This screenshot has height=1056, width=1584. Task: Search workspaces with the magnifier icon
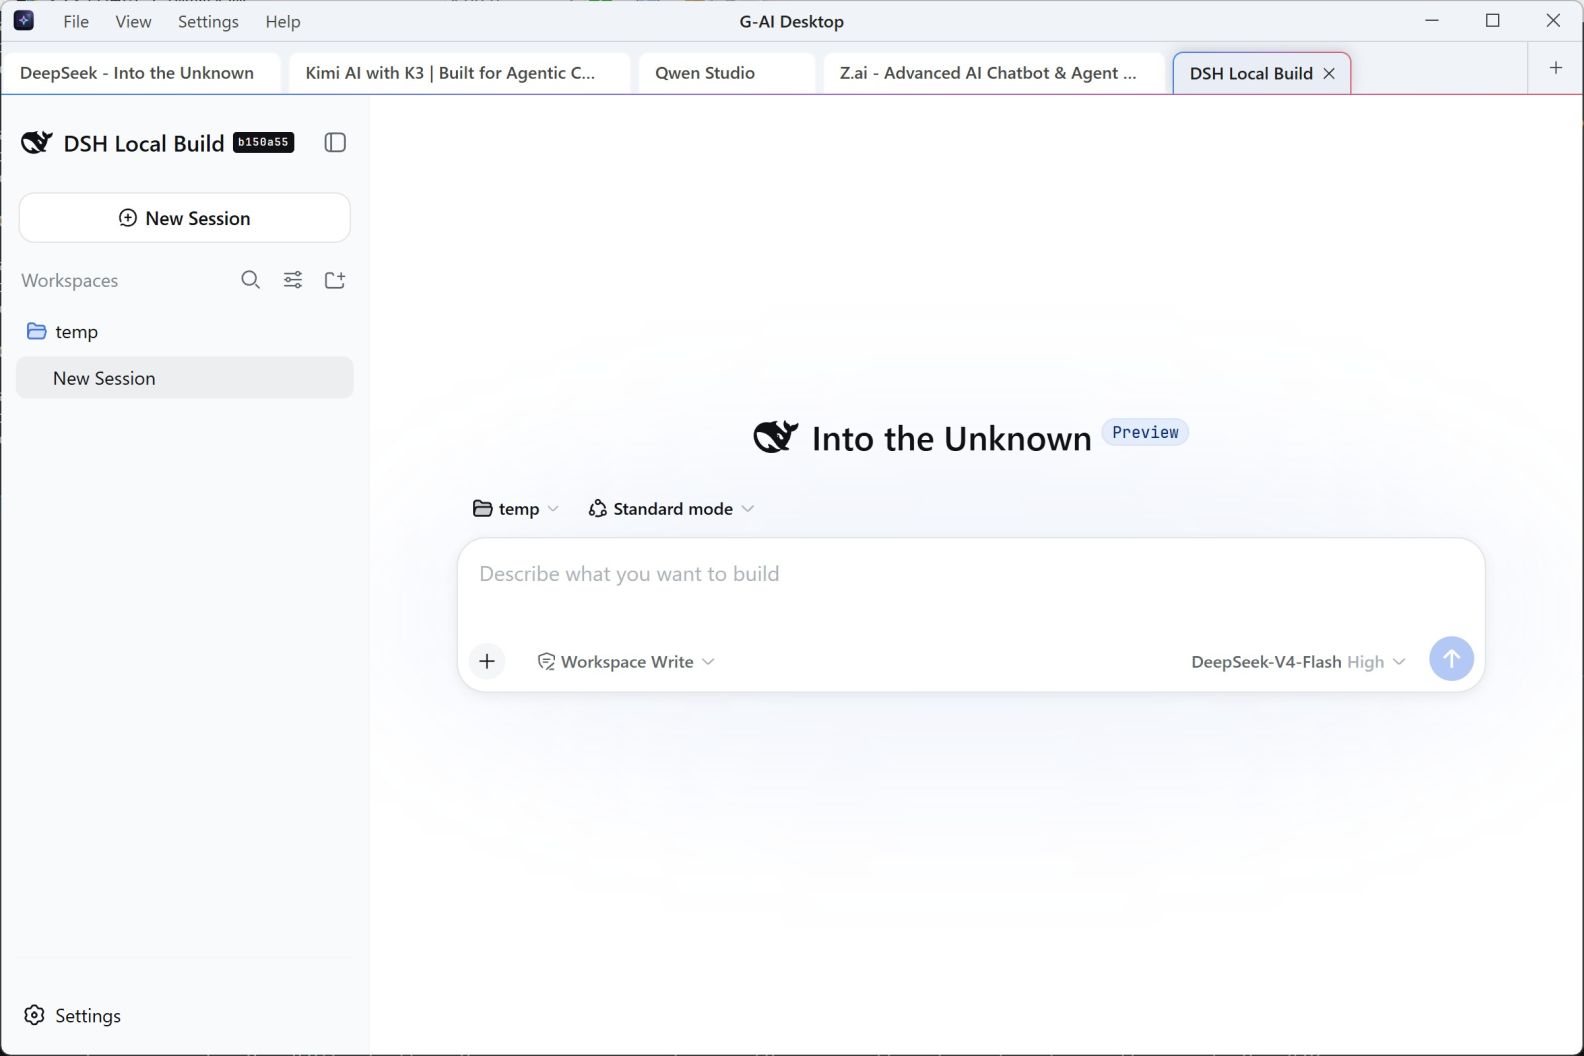pos(251,280)
